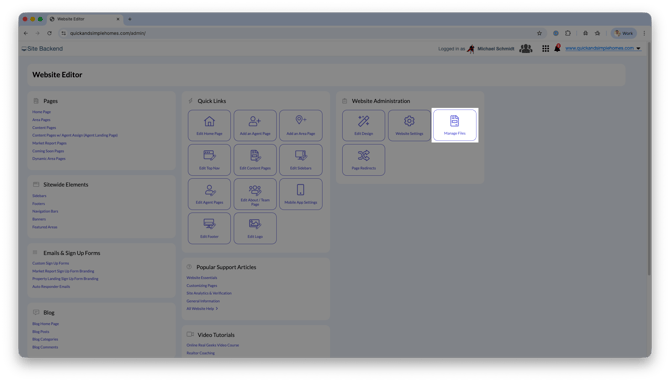This screenshot has width=670, height=382.
Task: Open the Auto Responder Emails link
Action: (51, 286)
